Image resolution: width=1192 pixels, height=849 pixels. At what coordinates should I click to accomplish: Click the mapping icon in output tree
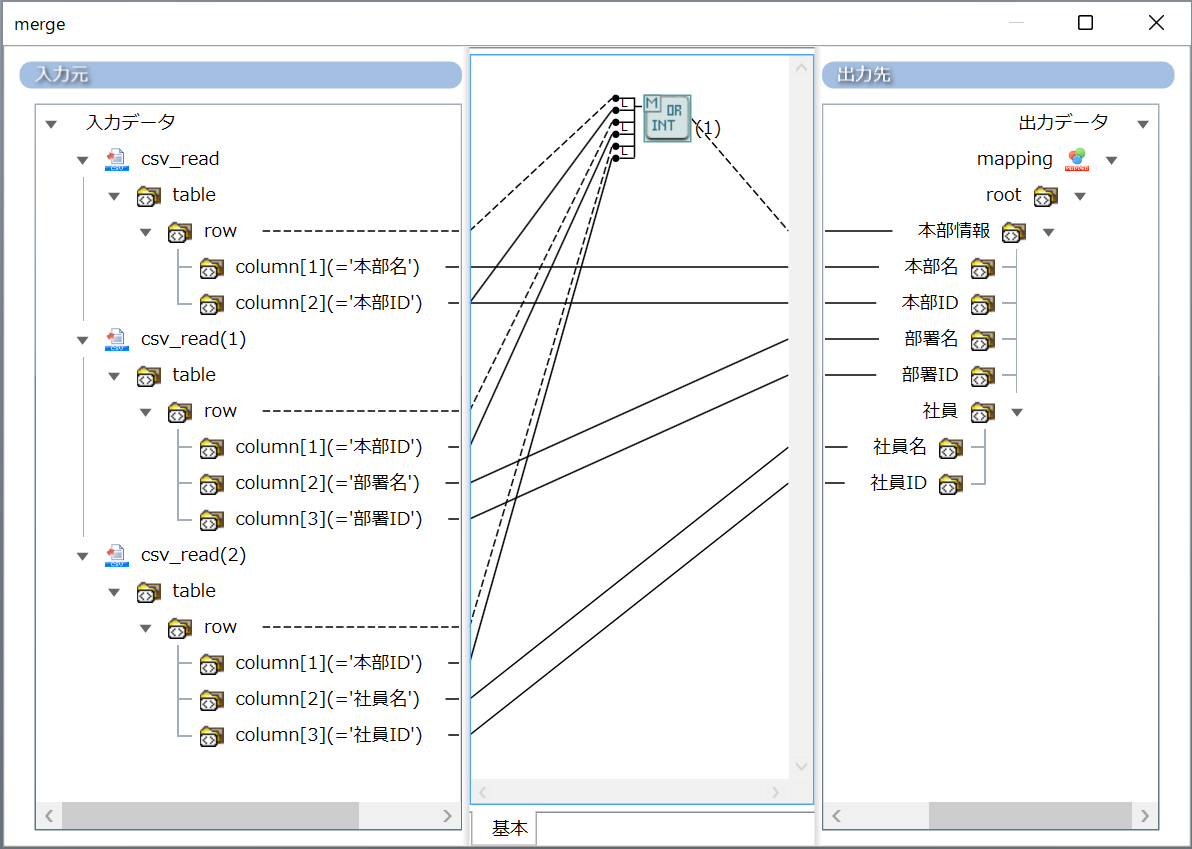[1077, 160]
